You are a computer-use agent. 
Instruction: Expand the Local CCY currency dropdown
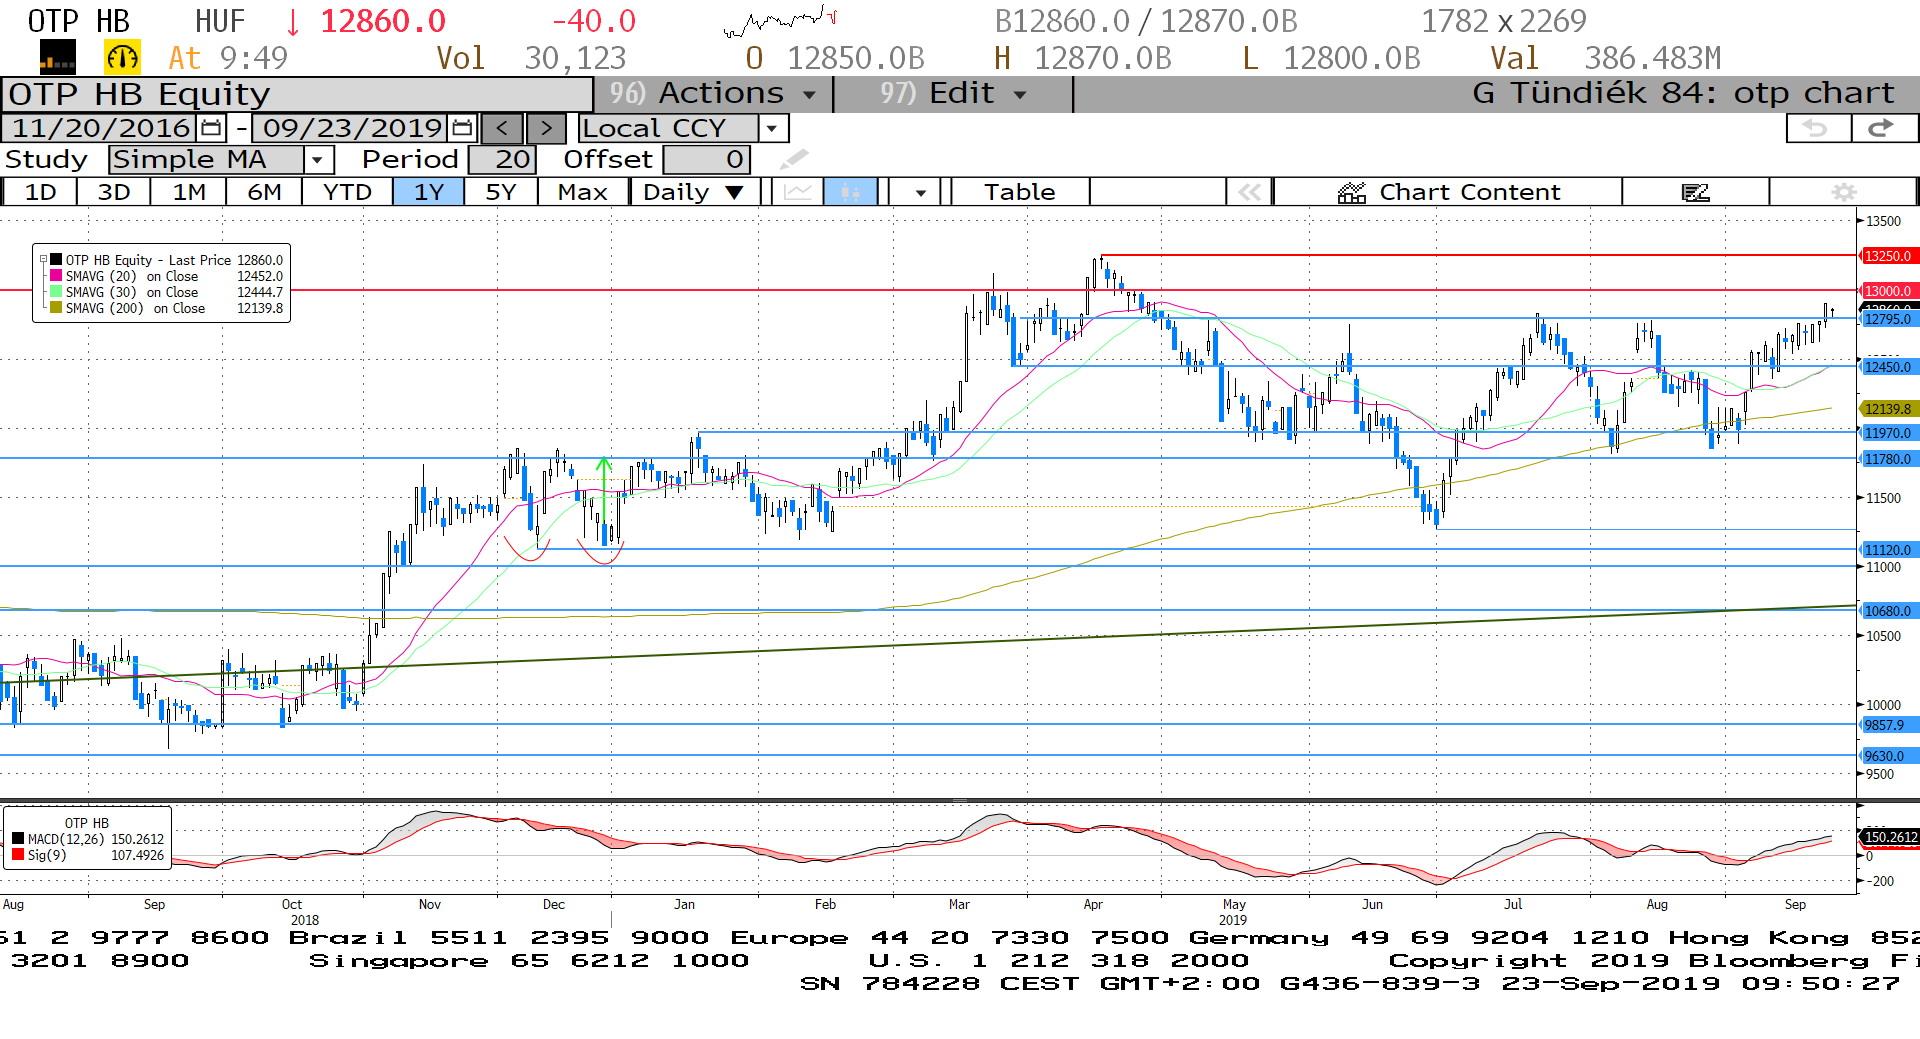click(x=771, y=128)
